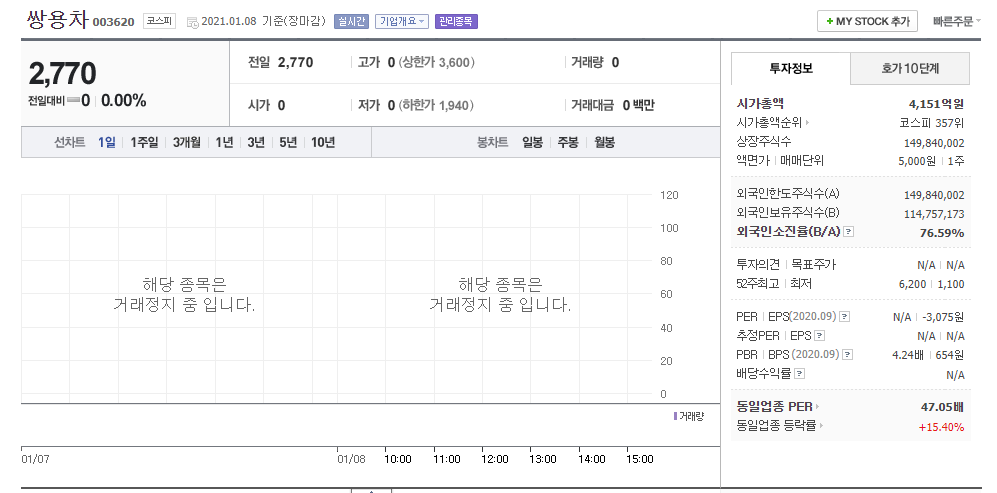Viewport: 997px width, 493px height.
Task: Click the 코스피 market label
Action: coord(159,21)
